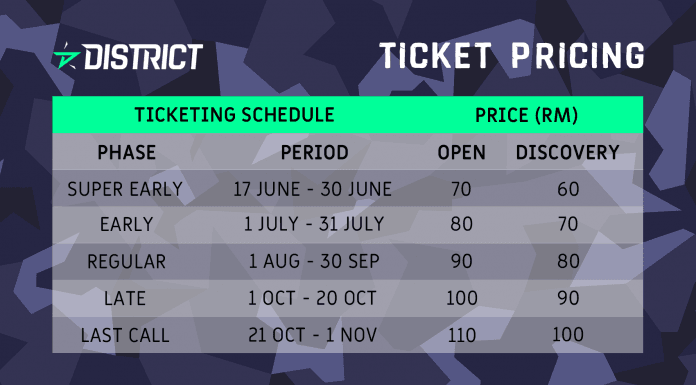Screen dimensions: 696x385
Task: Click the Super Early open price 70
Action: point(461,189)
